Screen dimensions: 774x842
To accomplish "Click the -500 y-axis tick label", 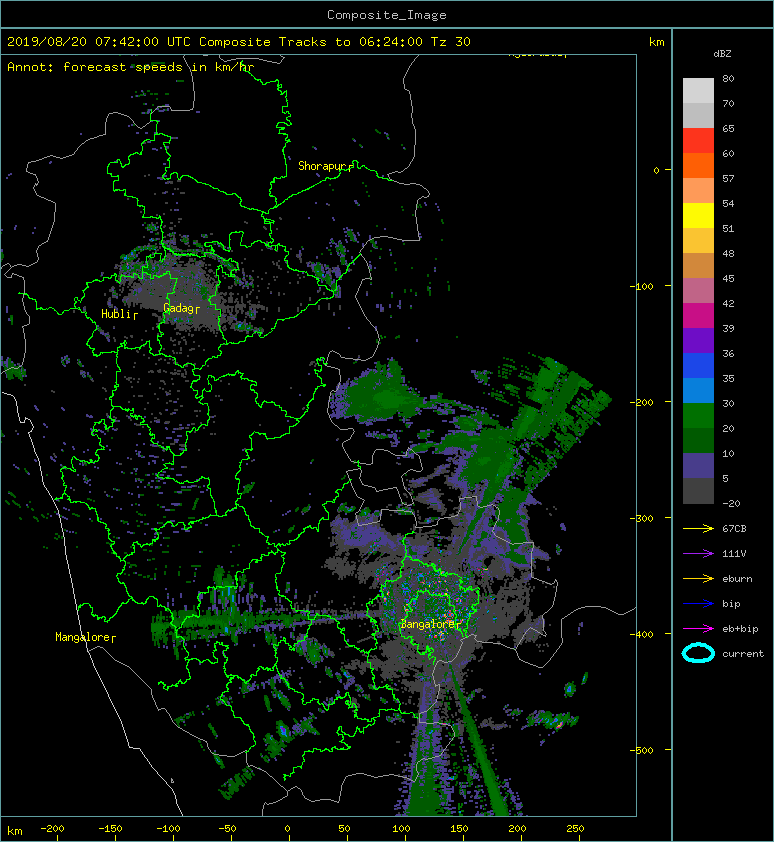I will [x=642, y=750].
